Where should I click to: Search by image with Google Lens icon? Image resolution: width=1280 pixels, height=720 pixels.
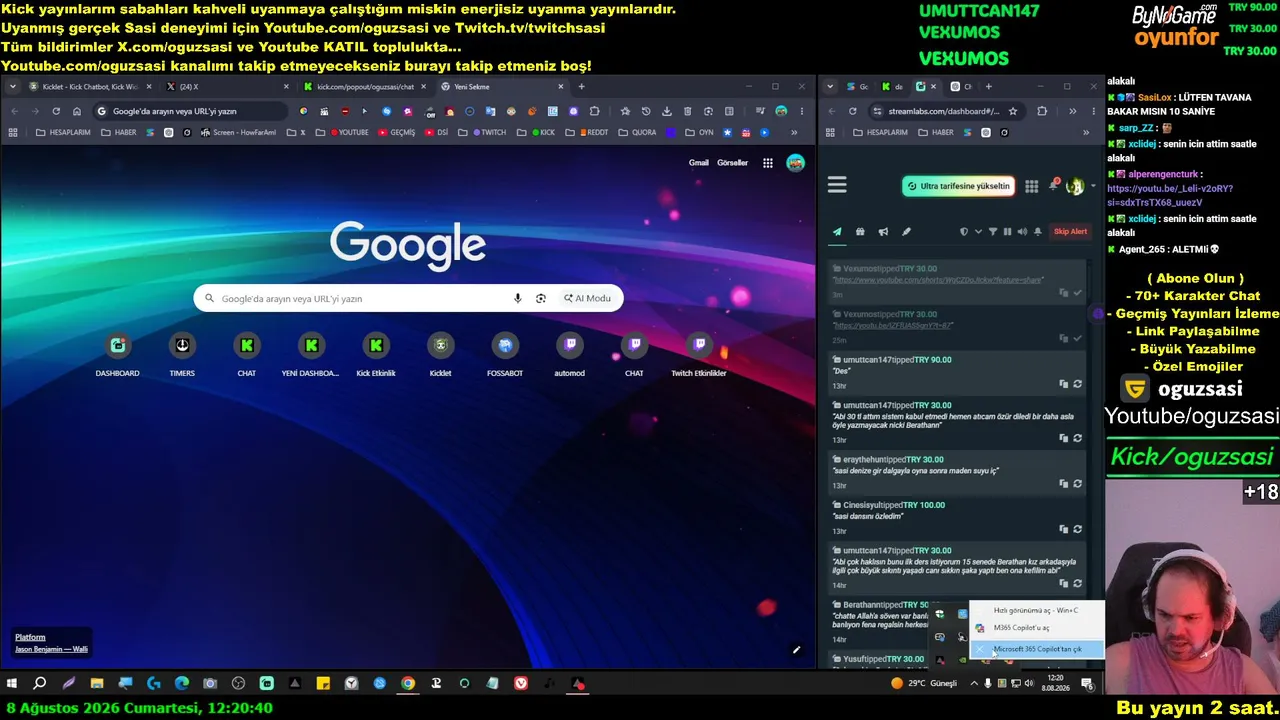(541, 298)
